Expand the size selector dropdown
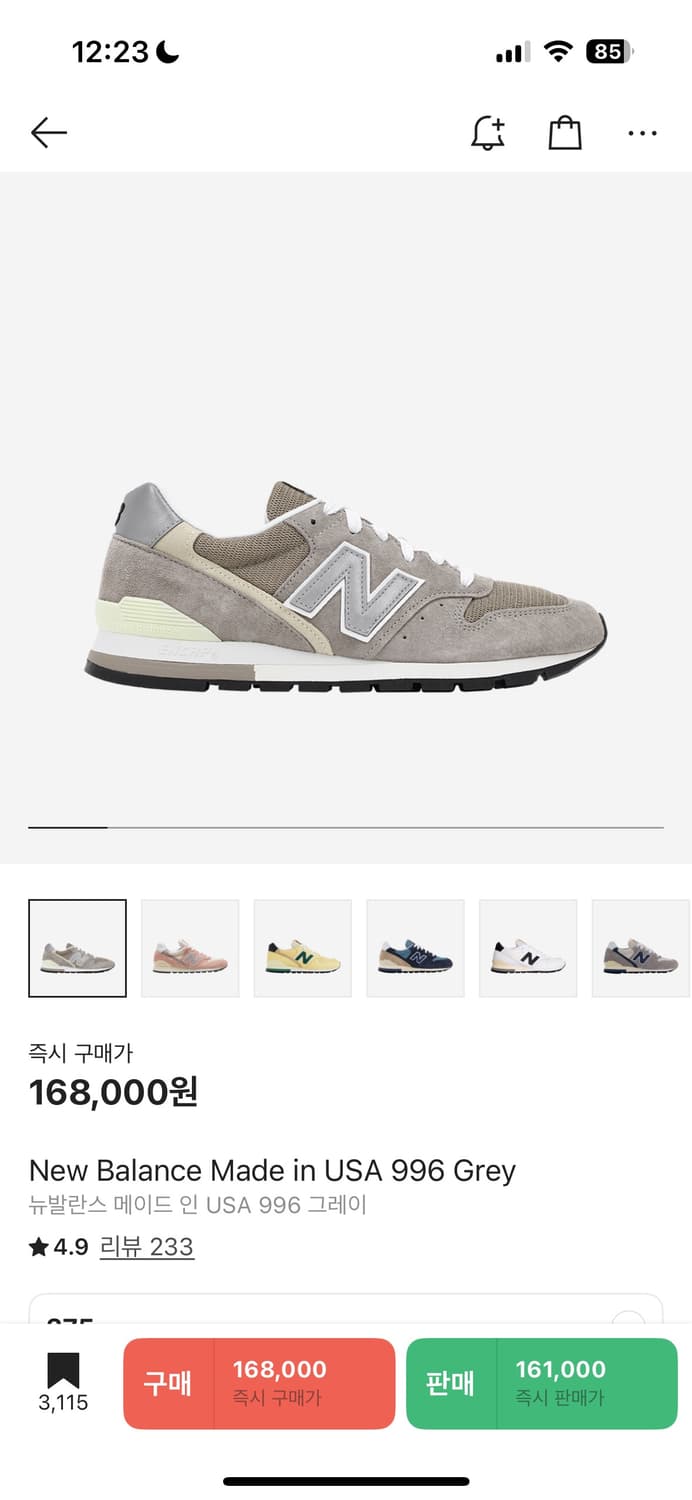Screen dimensions: 692x1500 click(x=346, y=1309)
